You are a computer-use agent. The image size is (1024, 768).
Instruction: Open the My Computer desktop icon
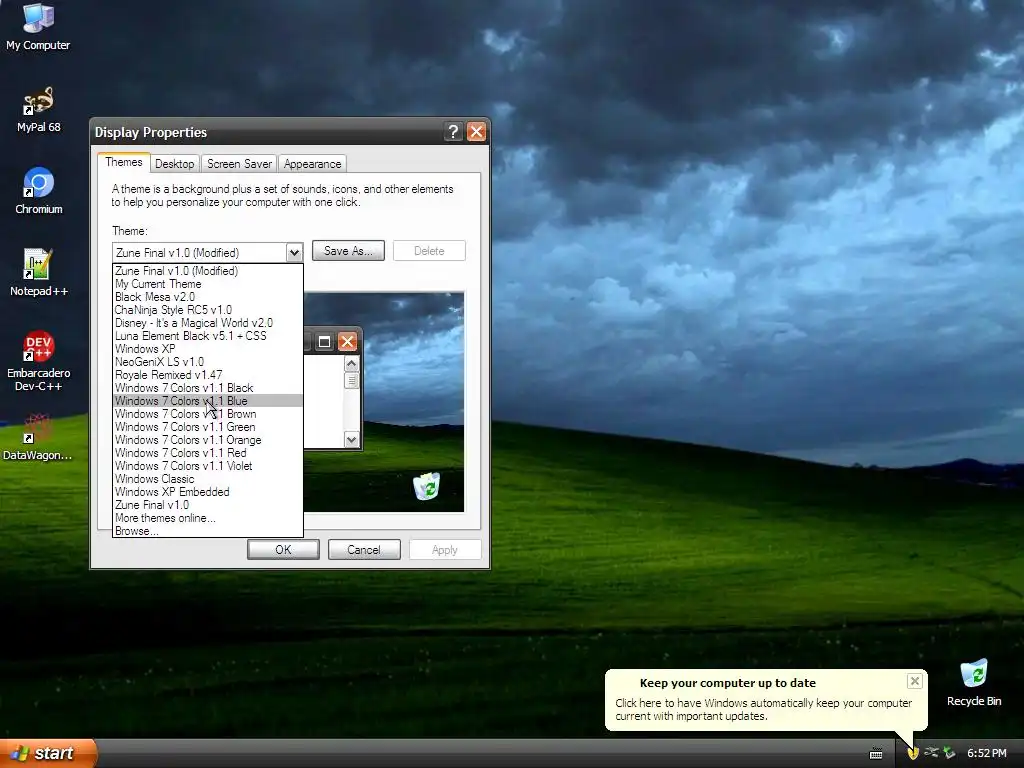[38, 26]
